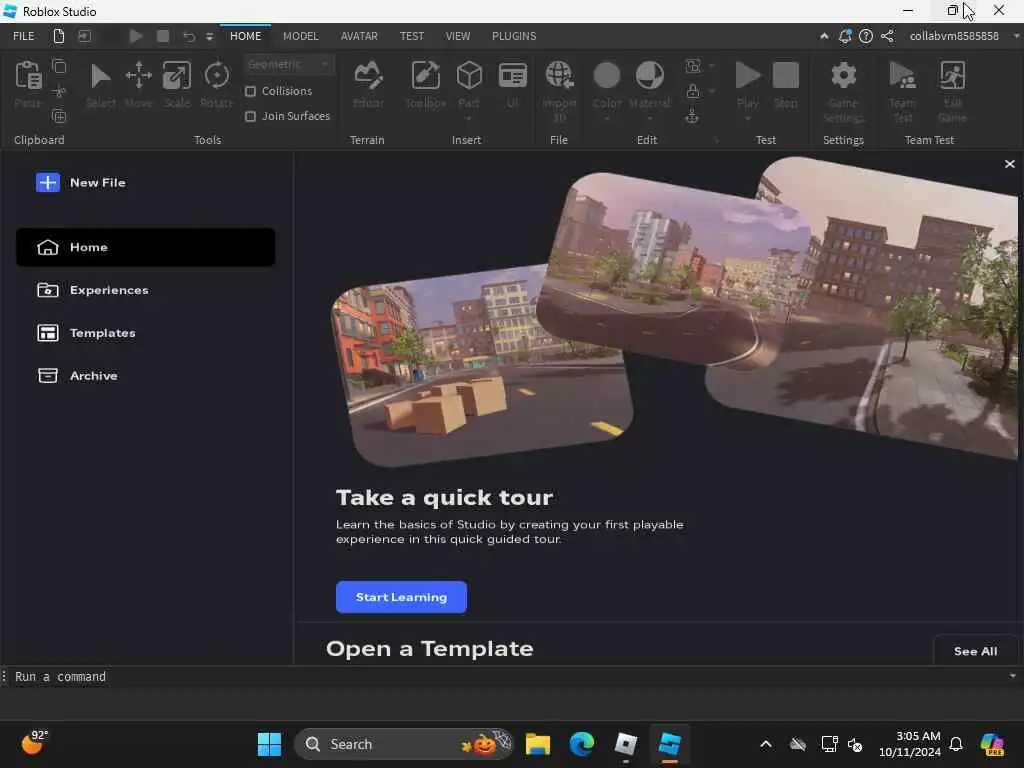Image resolution: width=1024 pixels, height=768 pixels.
Task: Expand the Material dropdown arrow
Action: 650,119
